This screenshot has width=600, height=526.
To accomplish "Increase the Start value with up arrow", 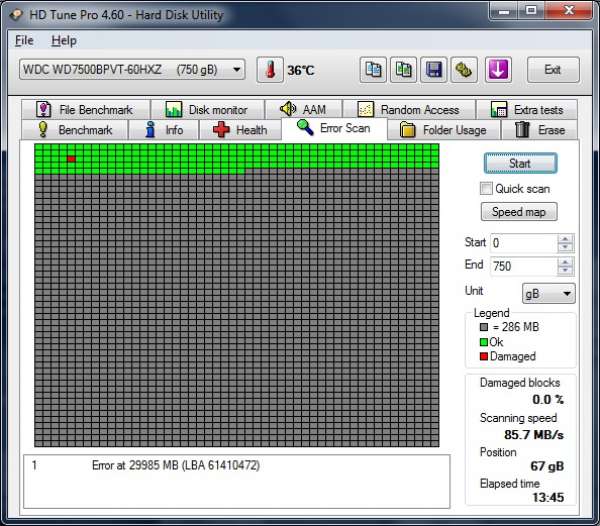I will tap(565, 239).
